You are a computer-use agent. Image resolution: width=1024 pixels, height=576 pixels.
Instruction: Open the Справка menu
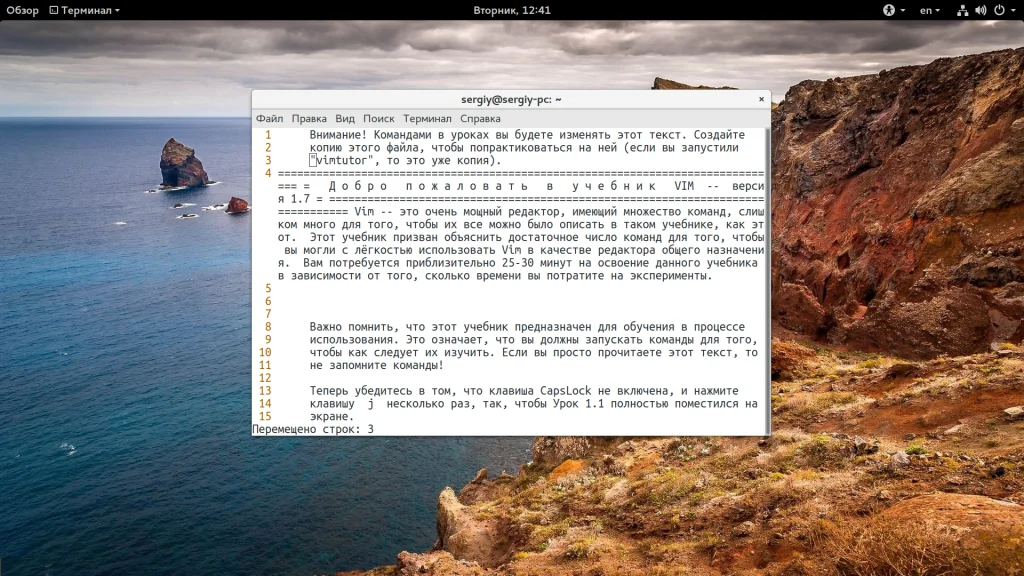pyautogui.click(x=481, y=118)
